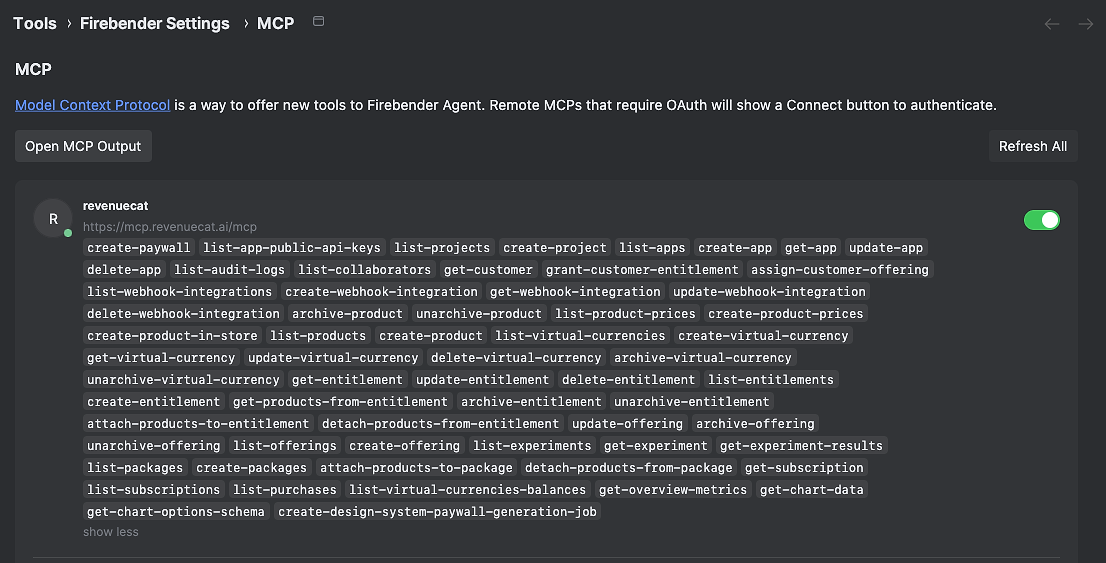Click the create-design-system-paywall-generation-job tag
The height and width of the screenshot is (563, 1106).
[x=437, y=511]
